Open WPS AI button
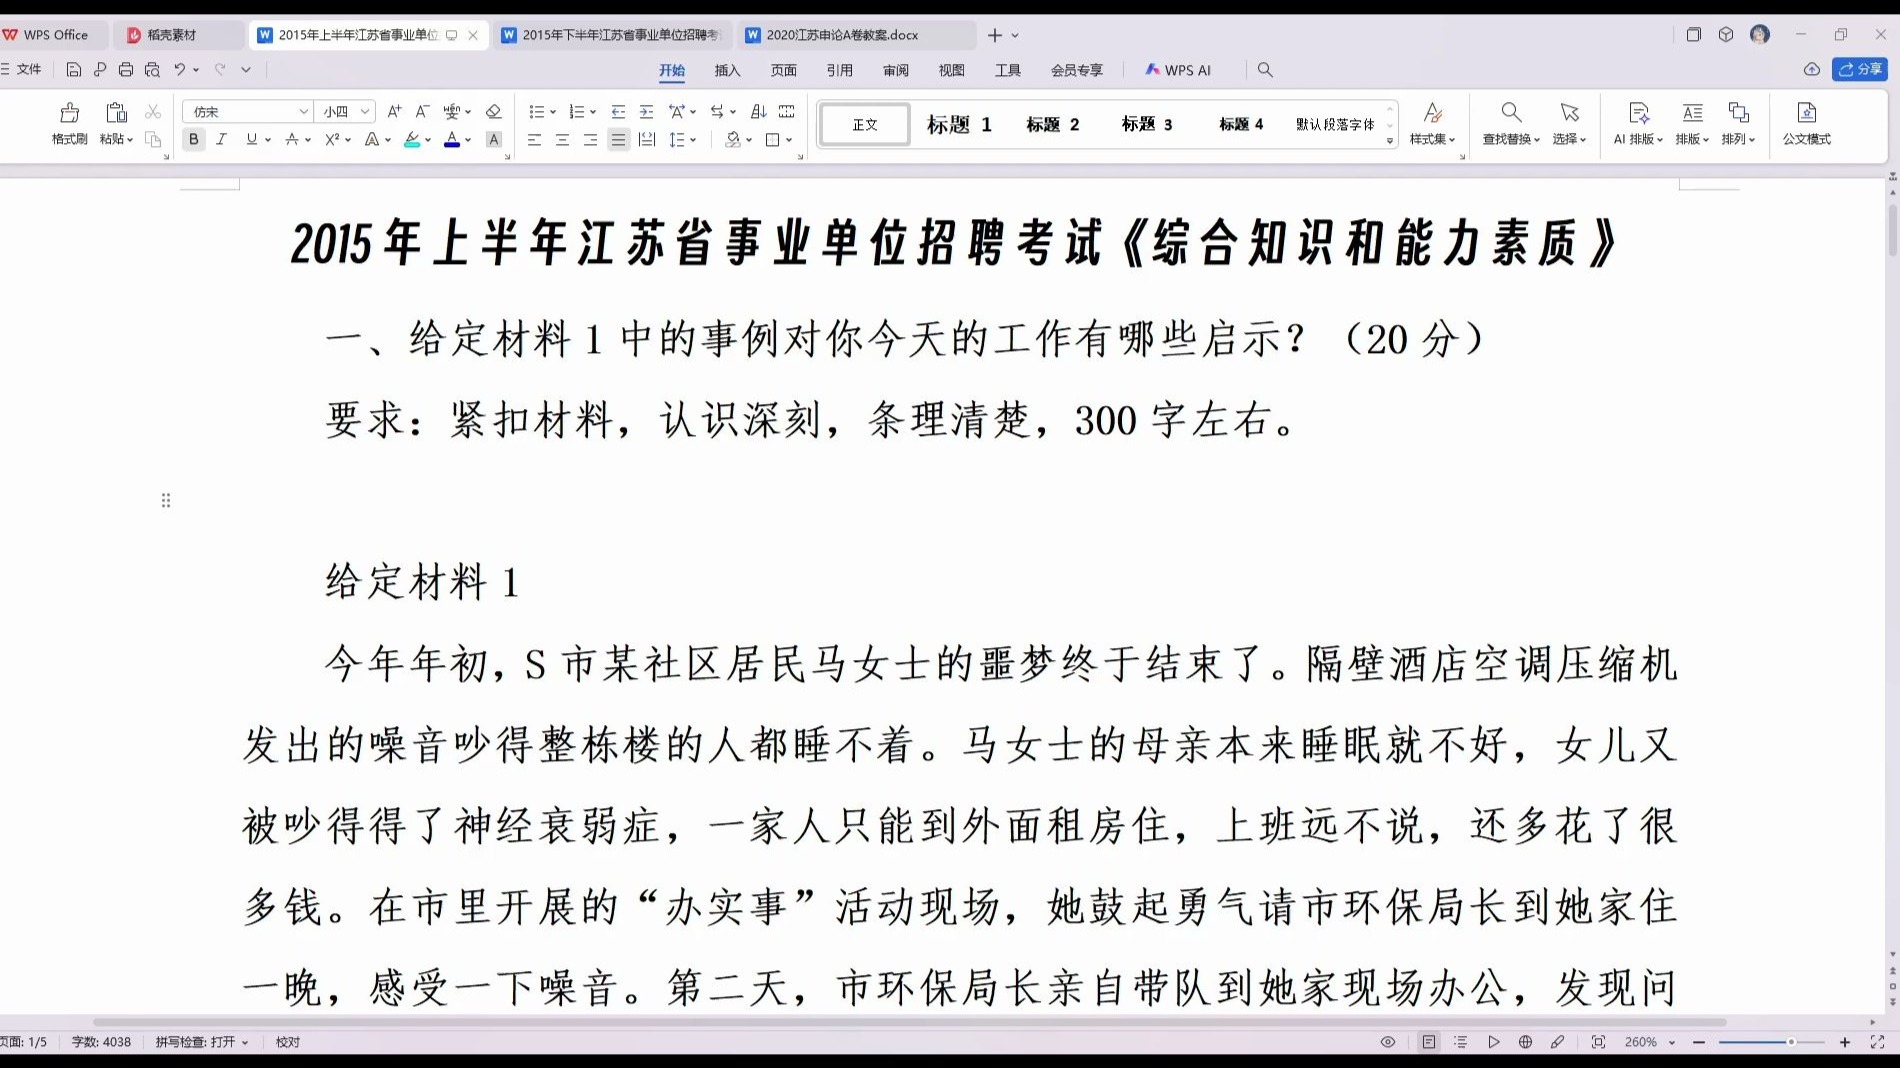Viewport: 1900px width, 1068px height. [x=1178, y=70]
